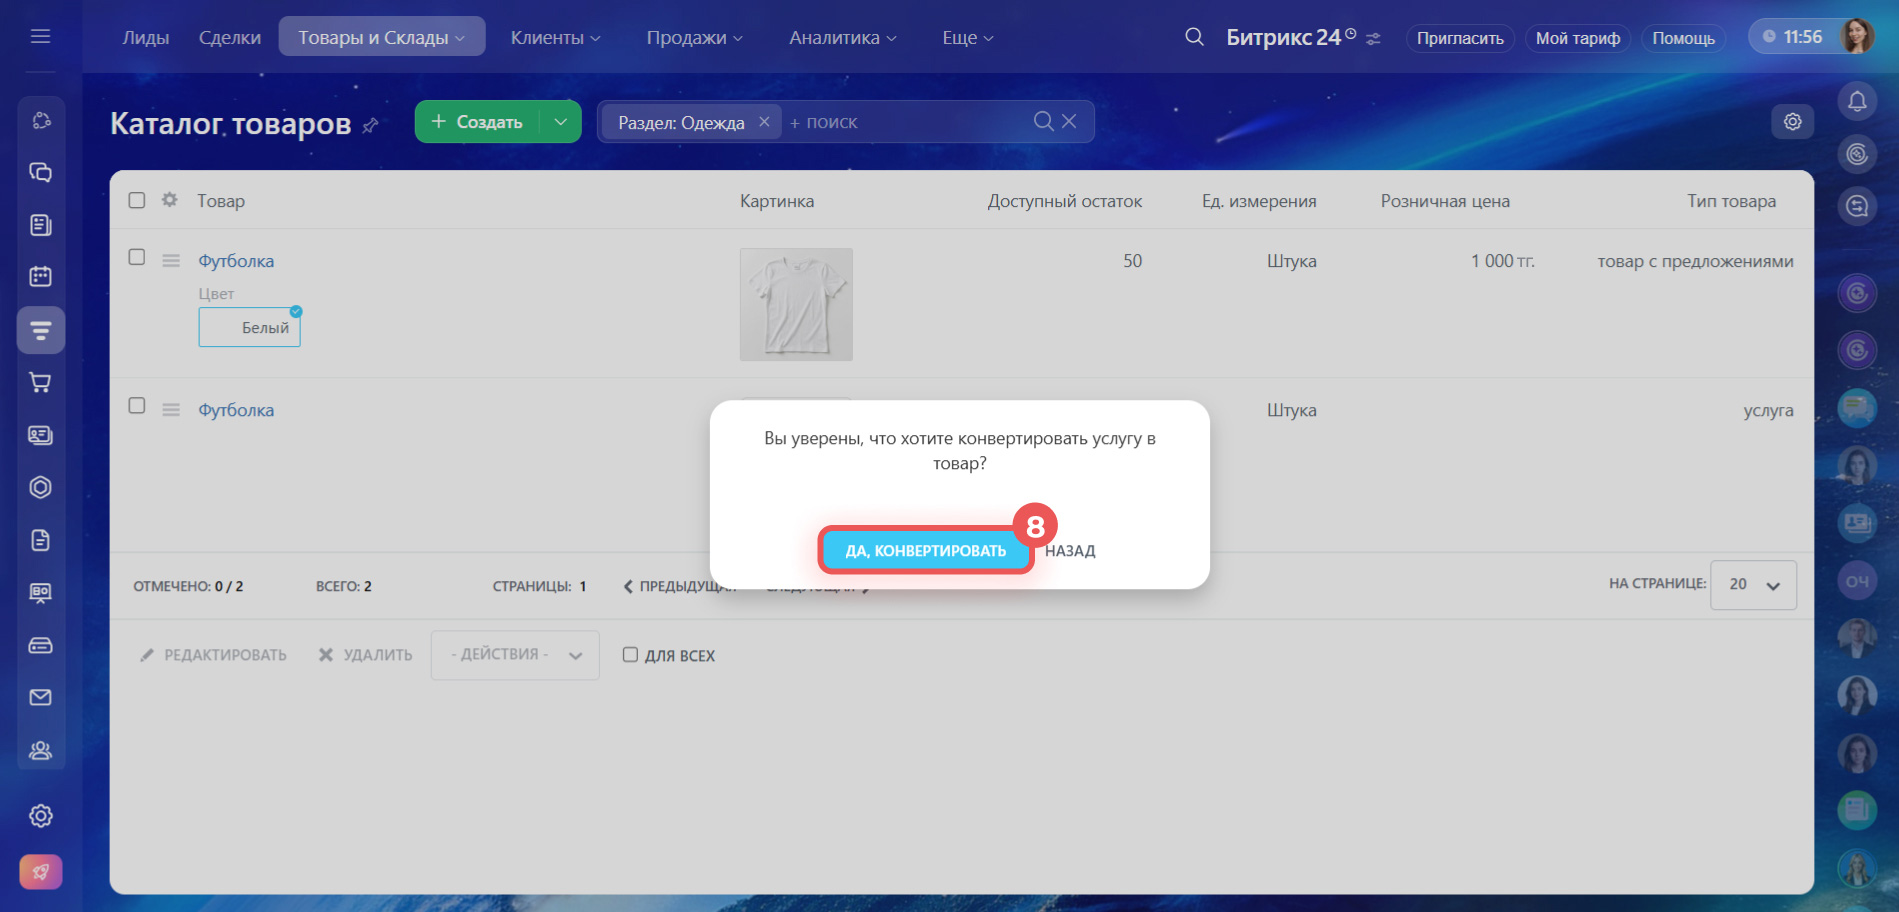The image size is (1899, 912).
Task: Expand the Создать button dropdown arrow
Action: click(560, 122)
